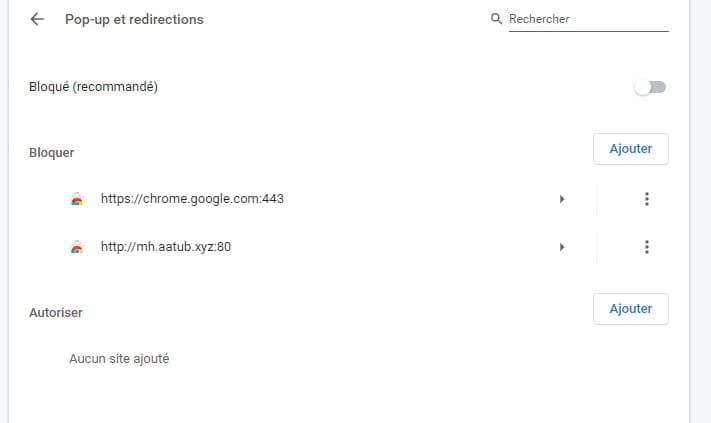Image resolution: width=711 pixels, height=423 pixels.
Task: Toggle the Bloqué (recommandé) switch
Action: point(650,87)
